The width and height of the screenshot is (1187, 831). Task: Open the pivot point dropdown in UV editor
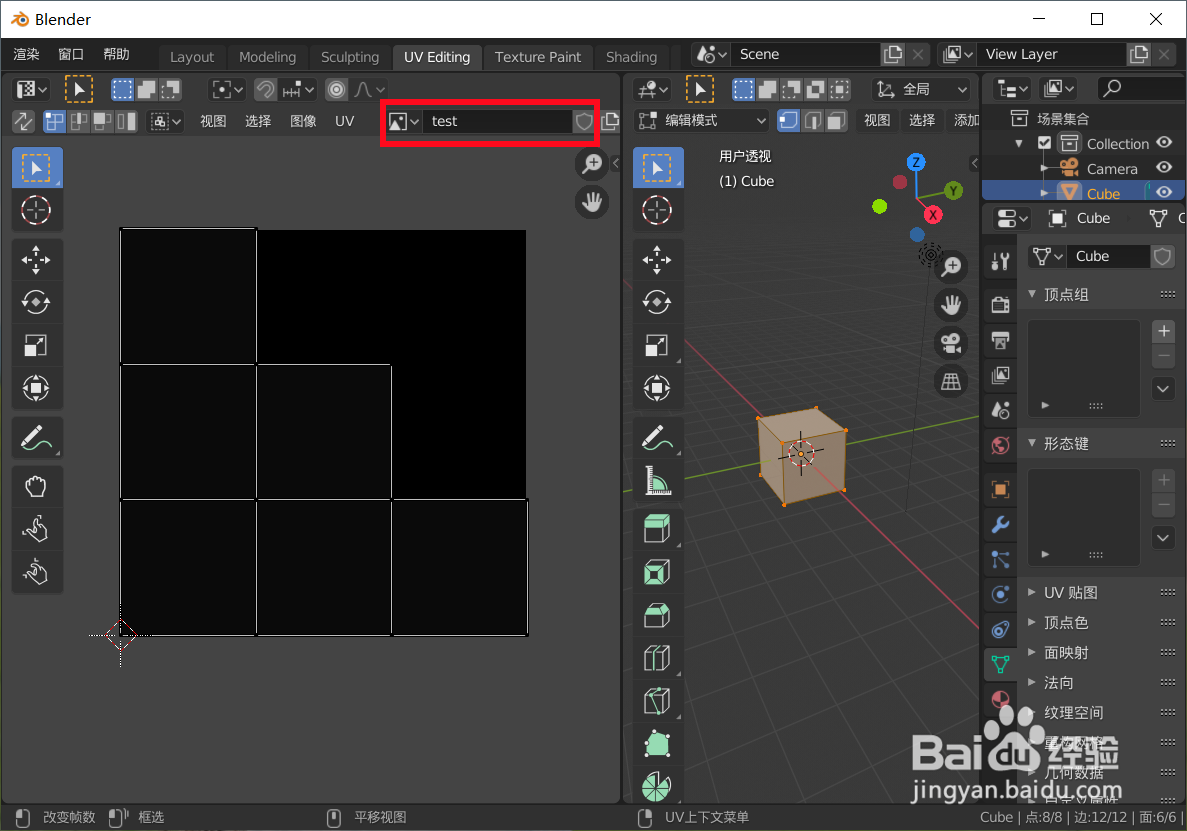[x=227, y=89]
